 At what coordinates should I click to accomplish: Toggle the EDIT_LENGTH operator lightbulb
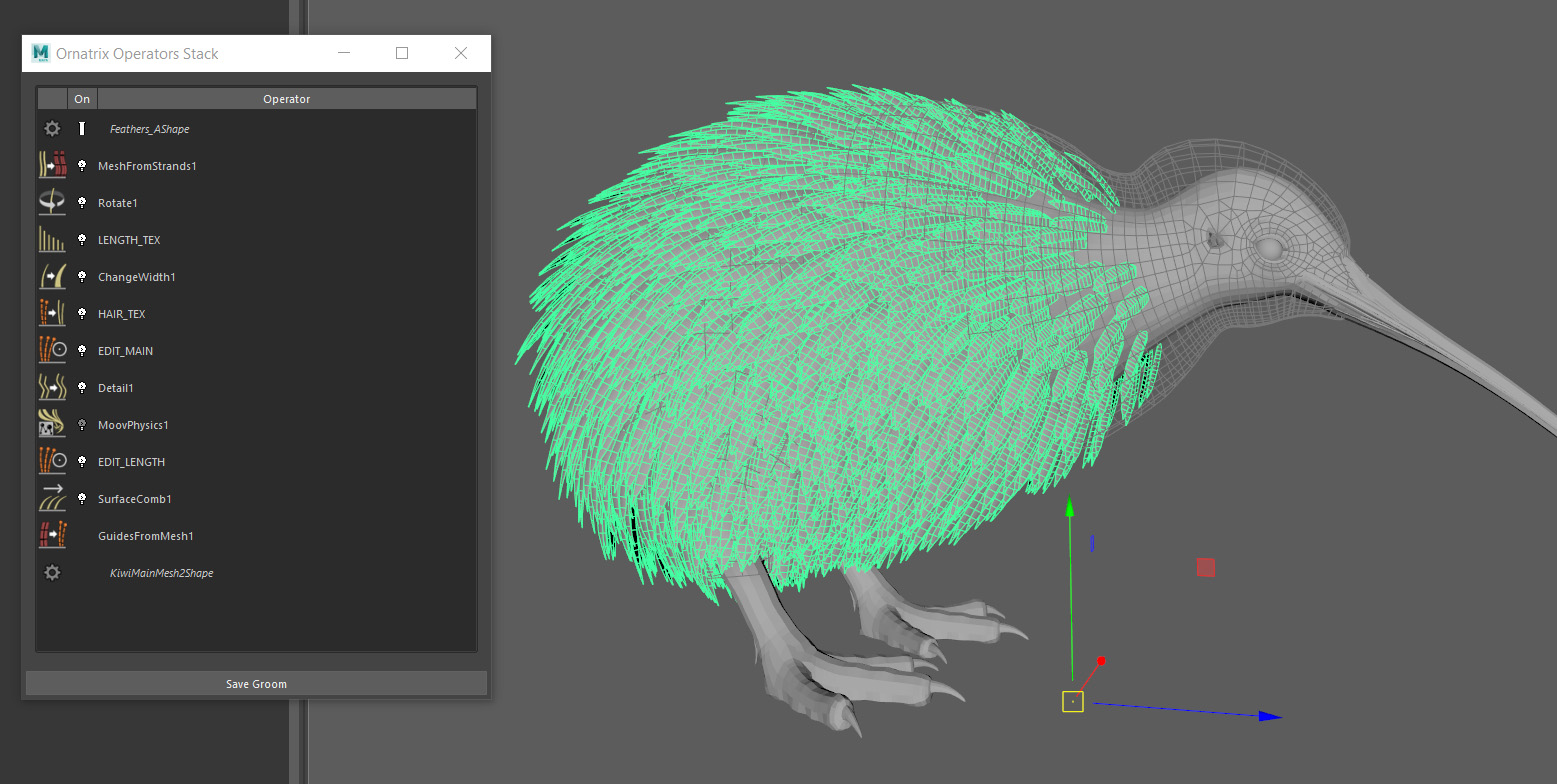pyautogui.click(x=82, y=462)
